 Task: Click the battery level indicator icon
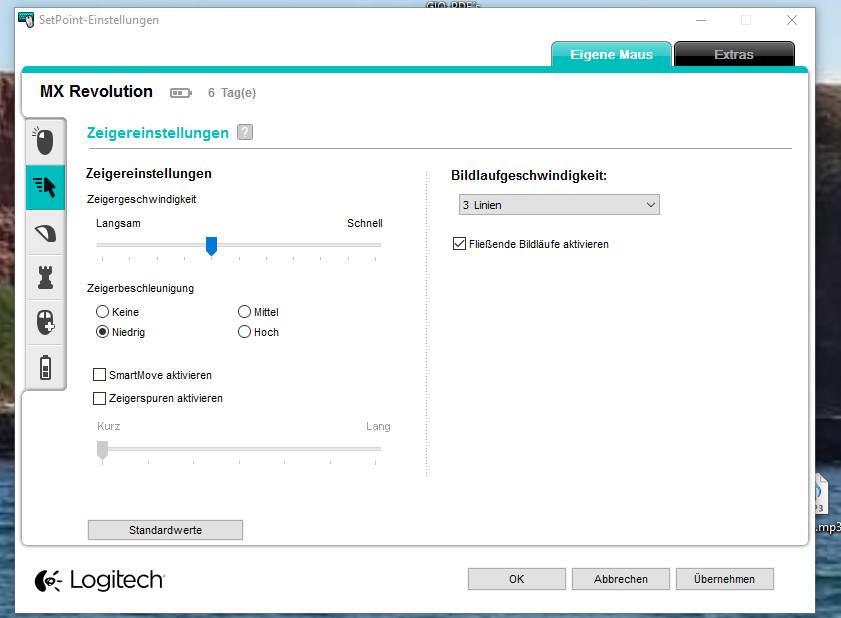coord(181,93)
